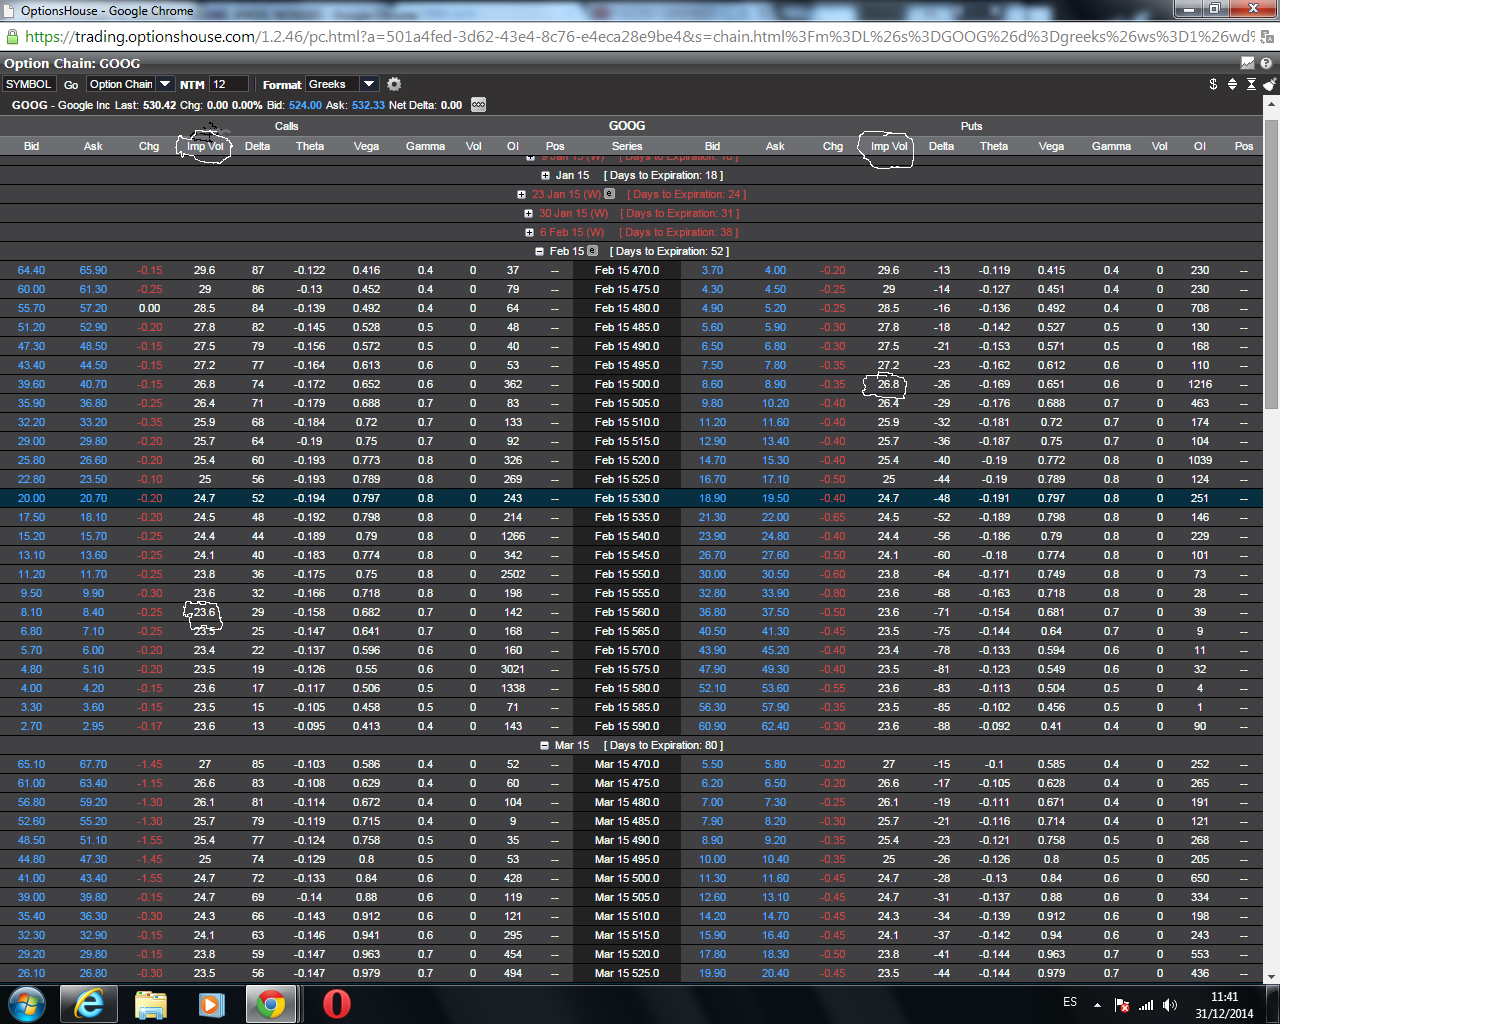Click the network signal tray icon
The height and width of the screenshot is (1024, 1500).
click(x=1146, y=1005)
